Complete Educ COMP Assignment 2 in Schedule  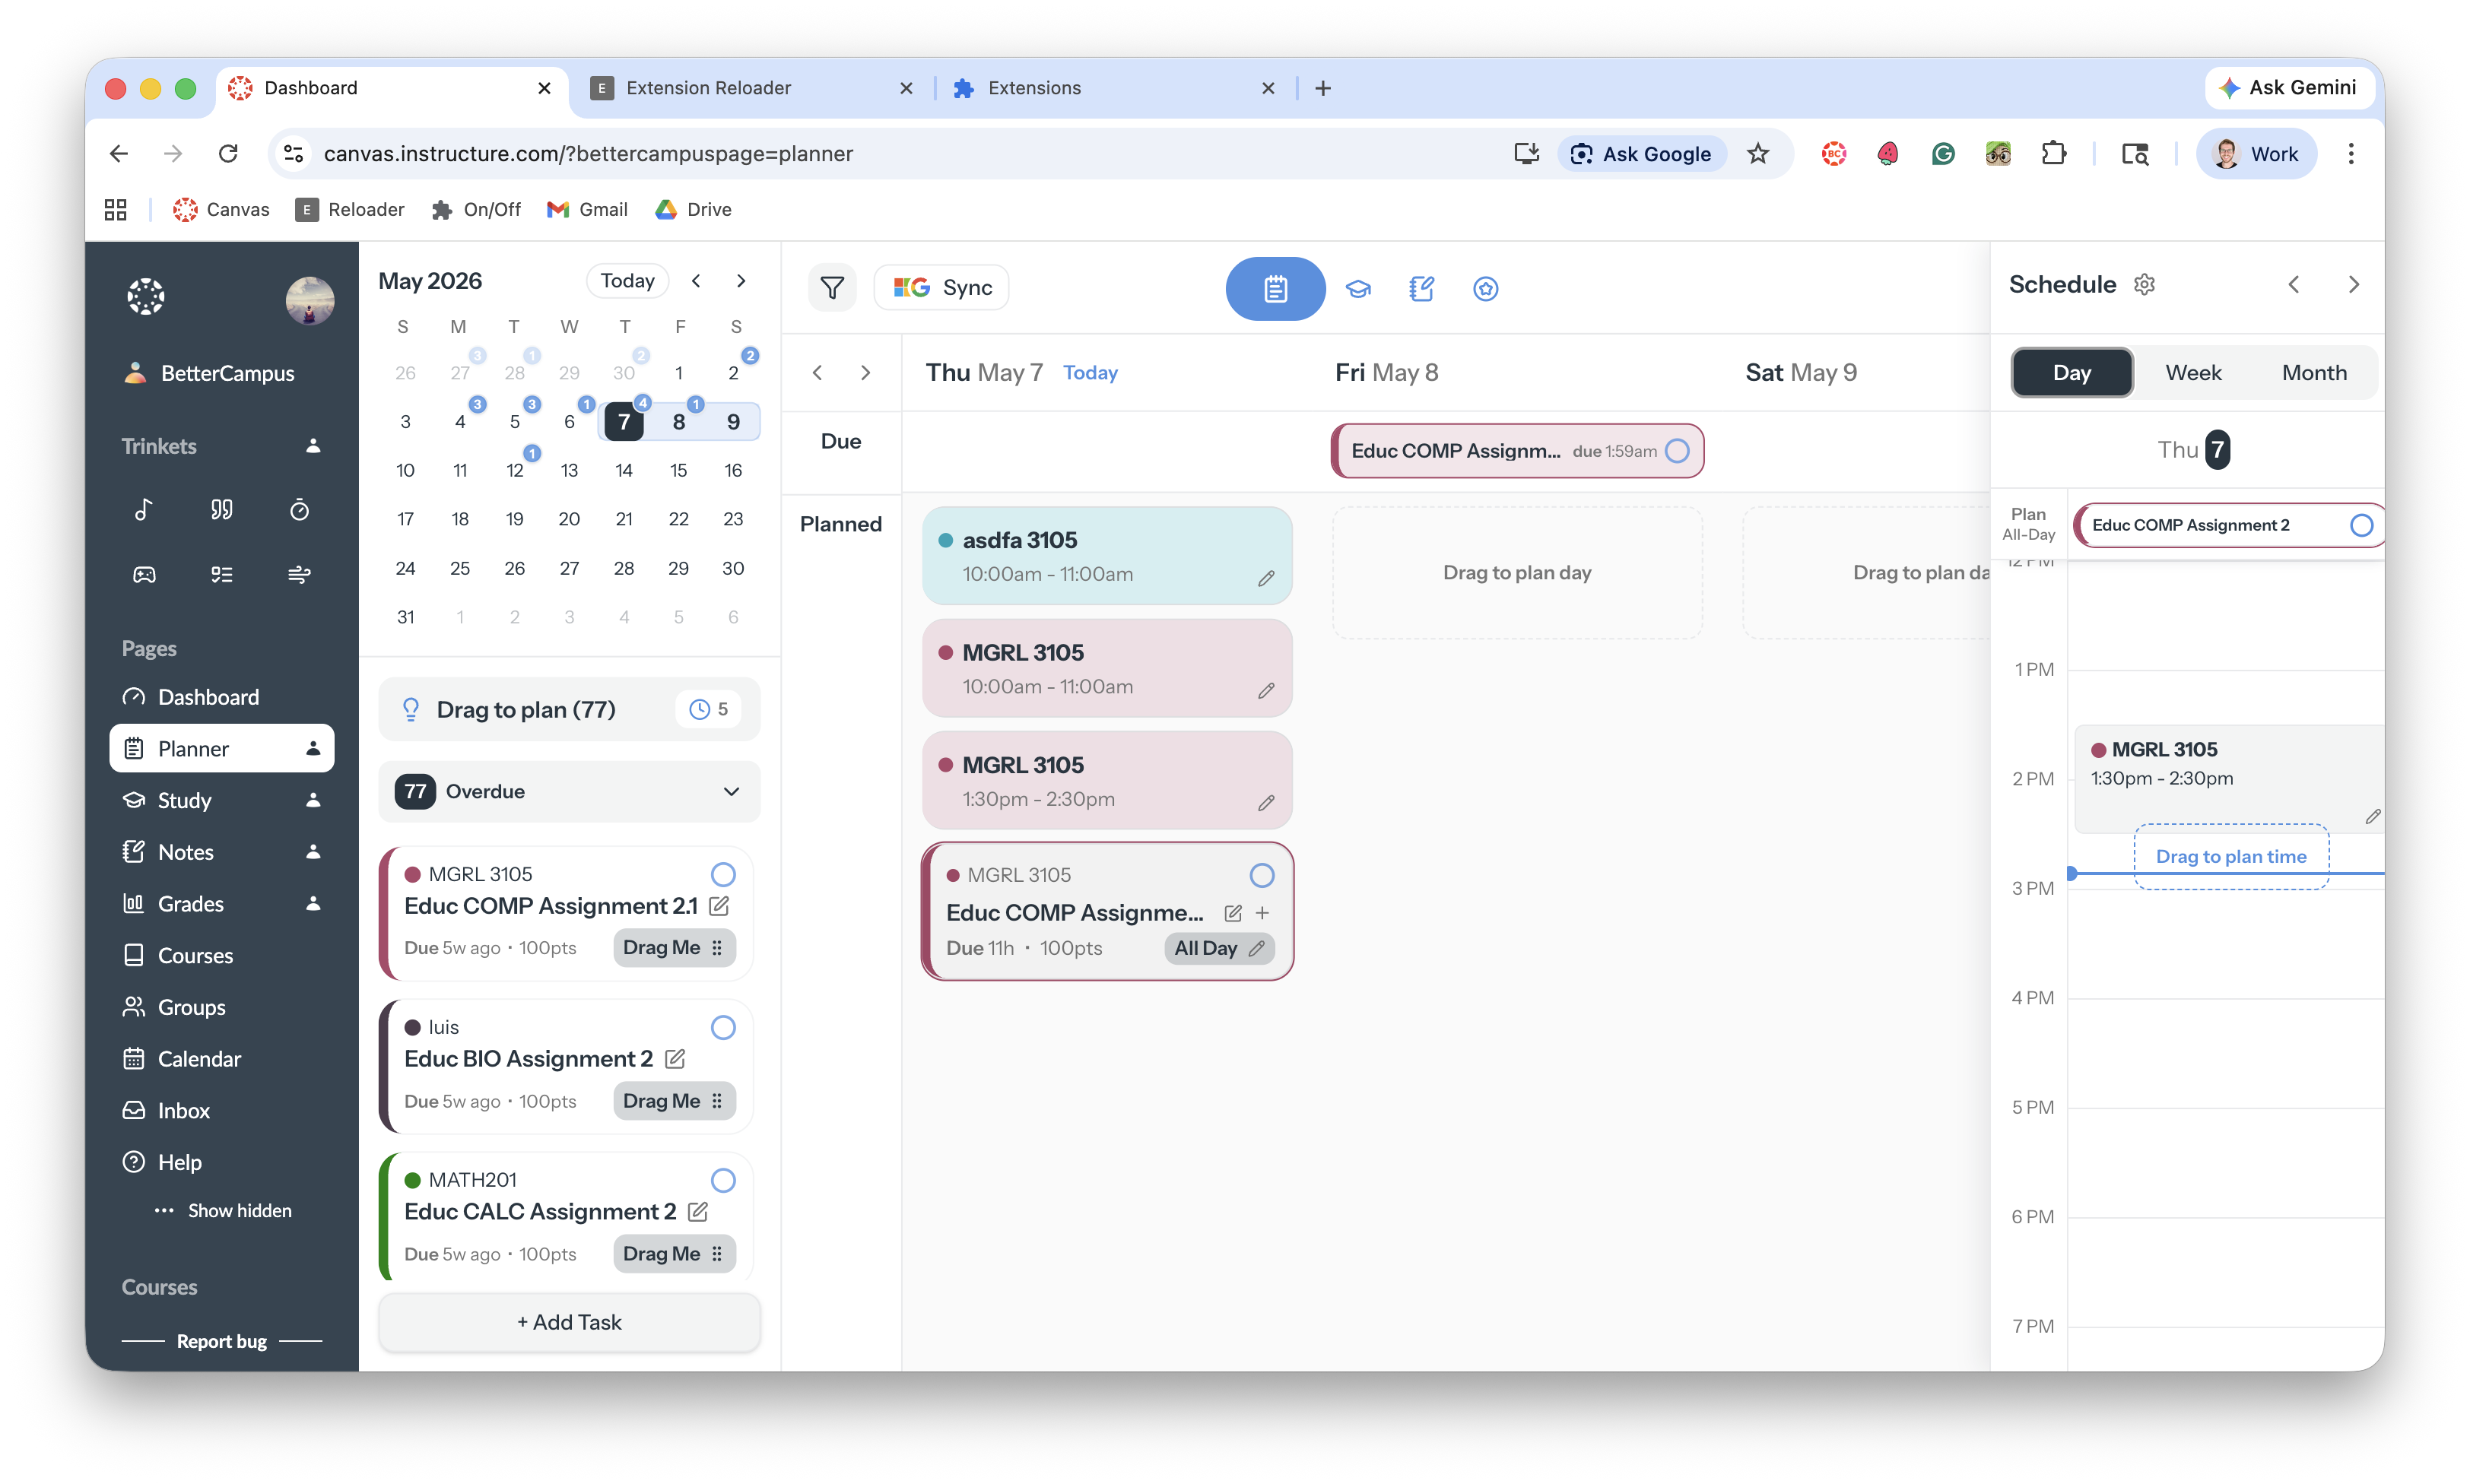(x=2361, y=525)
